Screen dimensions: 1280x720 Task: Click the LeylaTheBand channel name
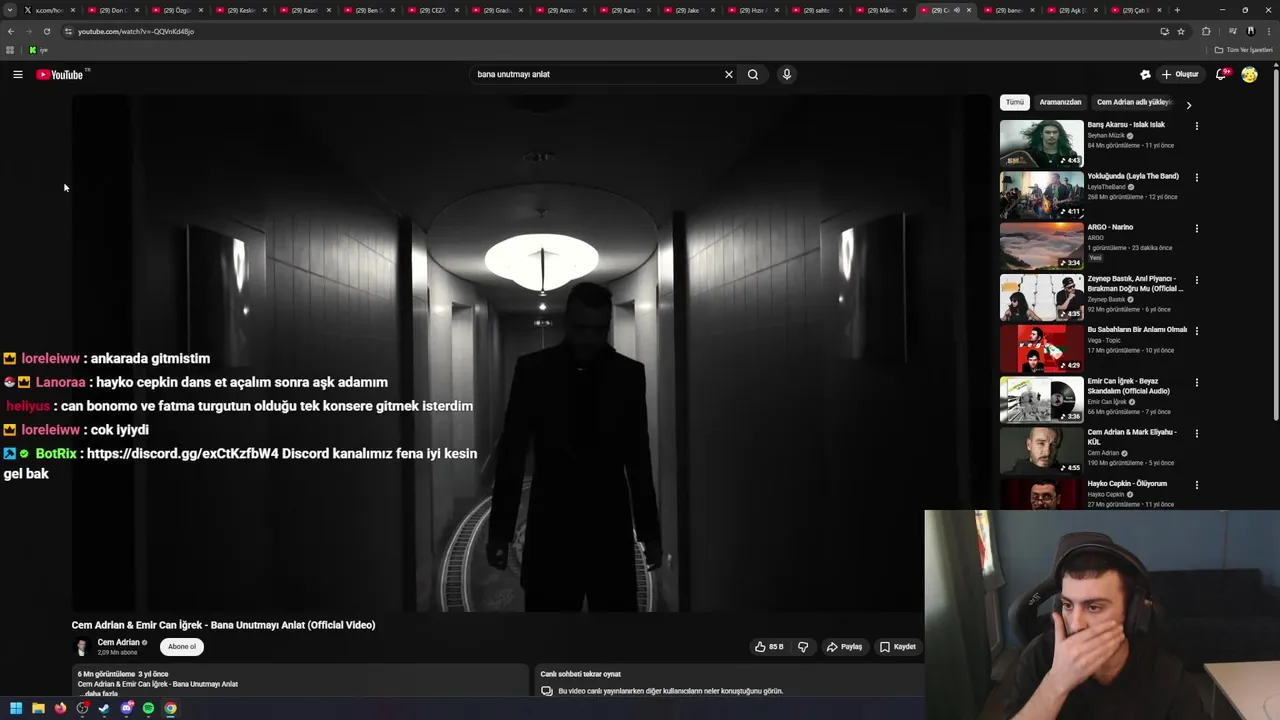tap(1107, 187)
